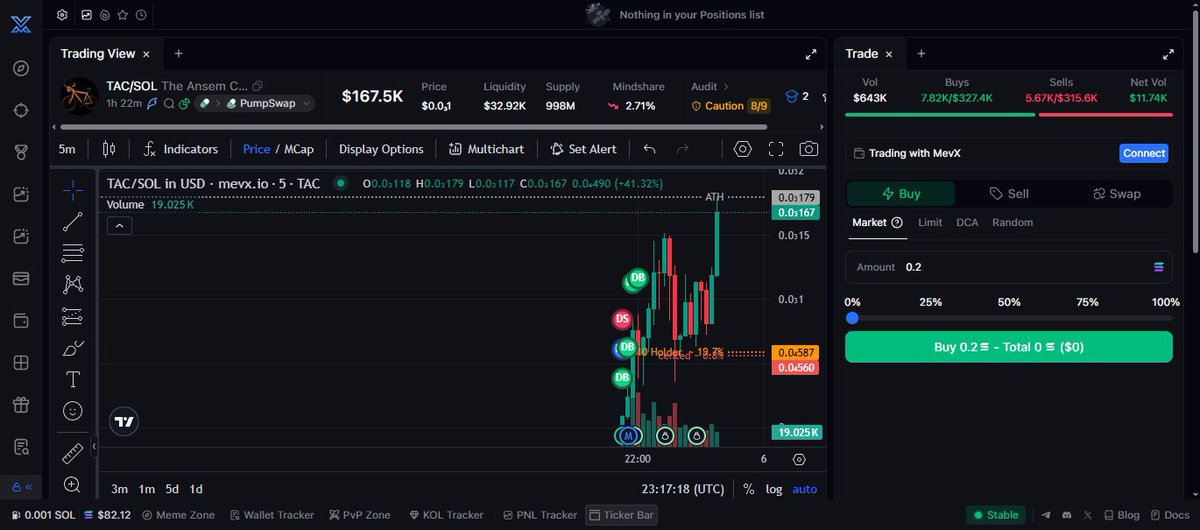Image resolution: width=1200 pixels, height=530 pixels.
Task: Toggle log scale on chart
Action: coord(774,489)
